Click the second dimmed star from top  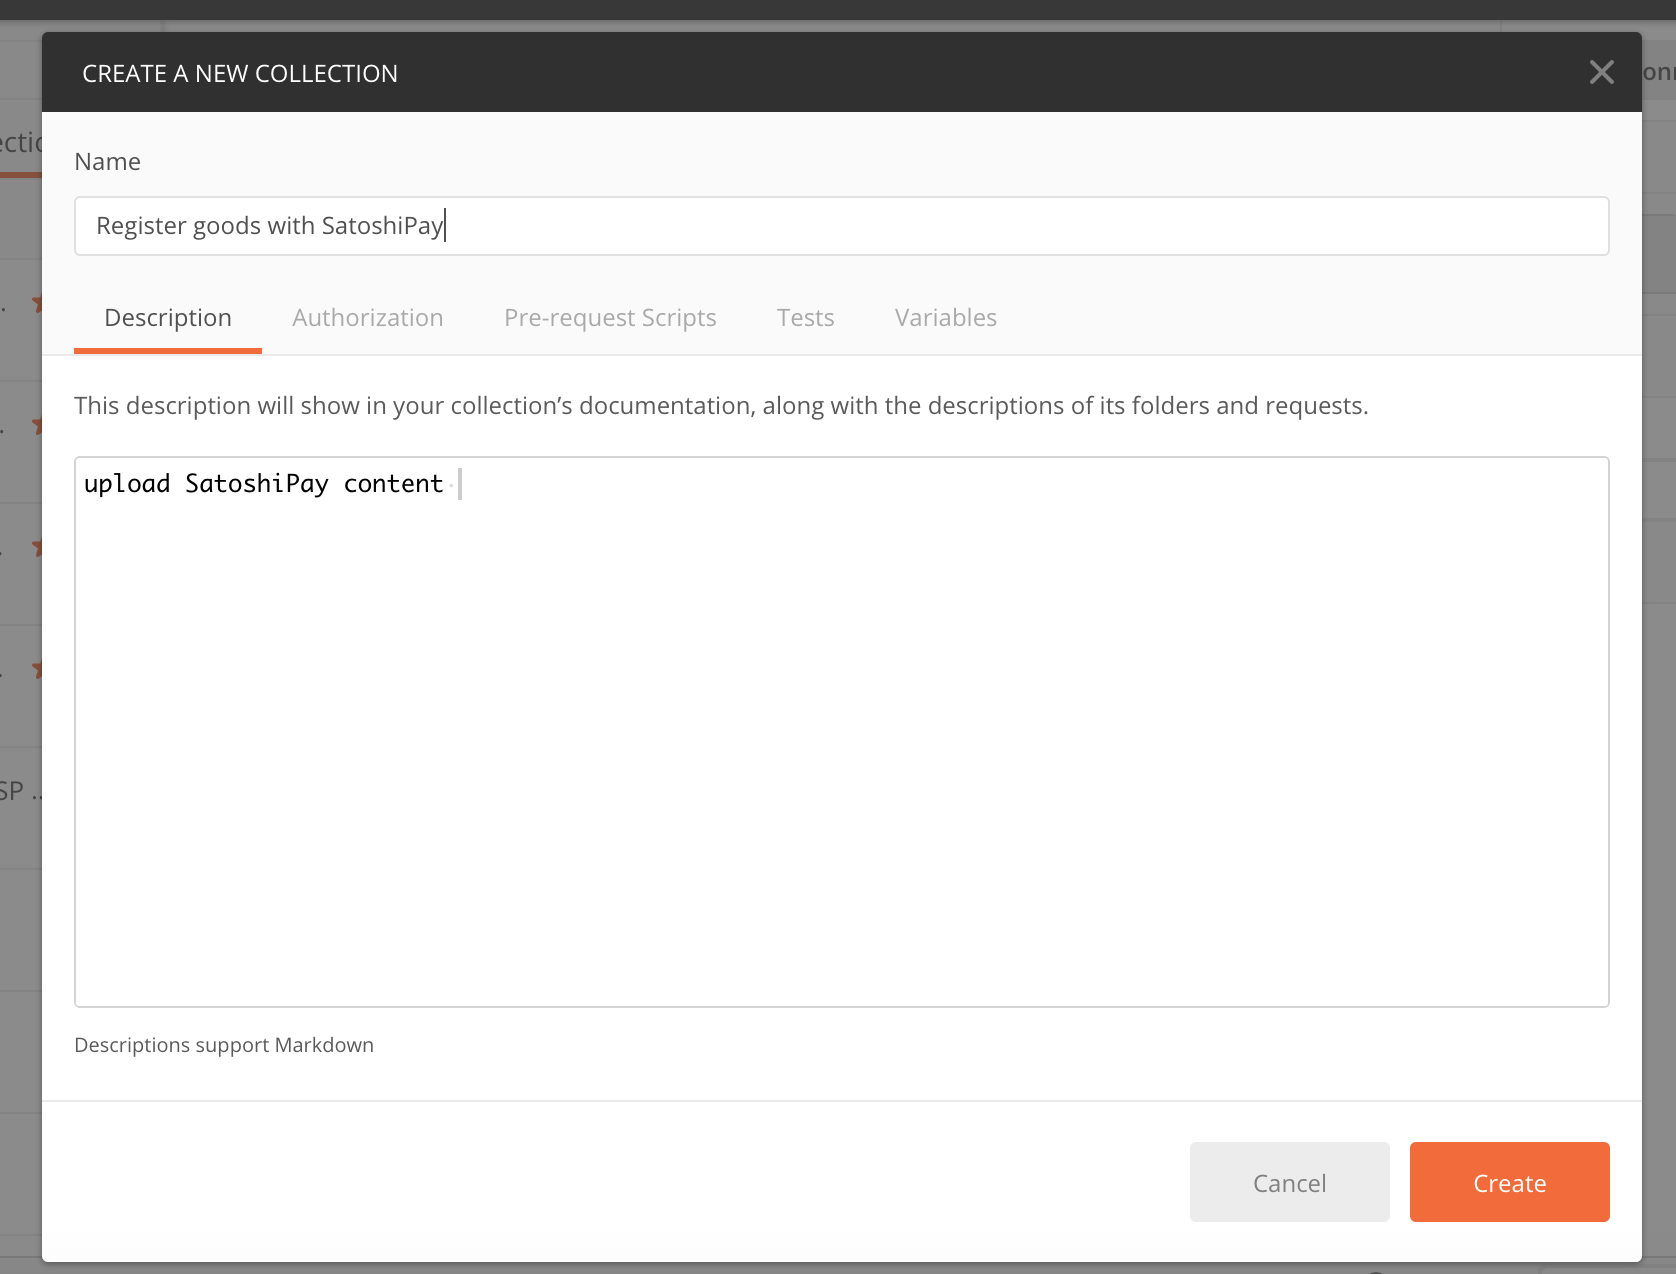(37, 426)
